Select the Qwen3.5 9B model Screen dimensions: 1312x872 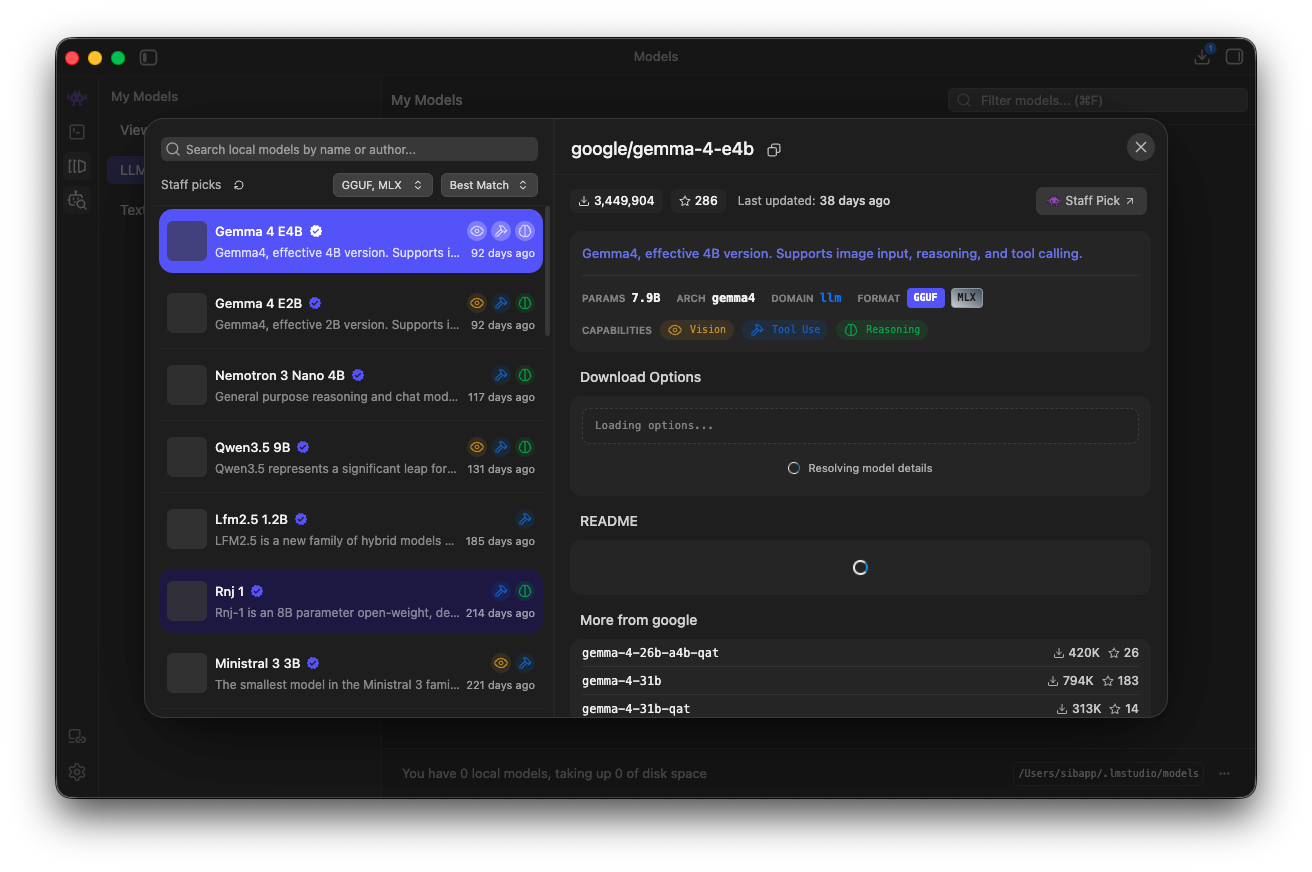click(x=351, y=457)
